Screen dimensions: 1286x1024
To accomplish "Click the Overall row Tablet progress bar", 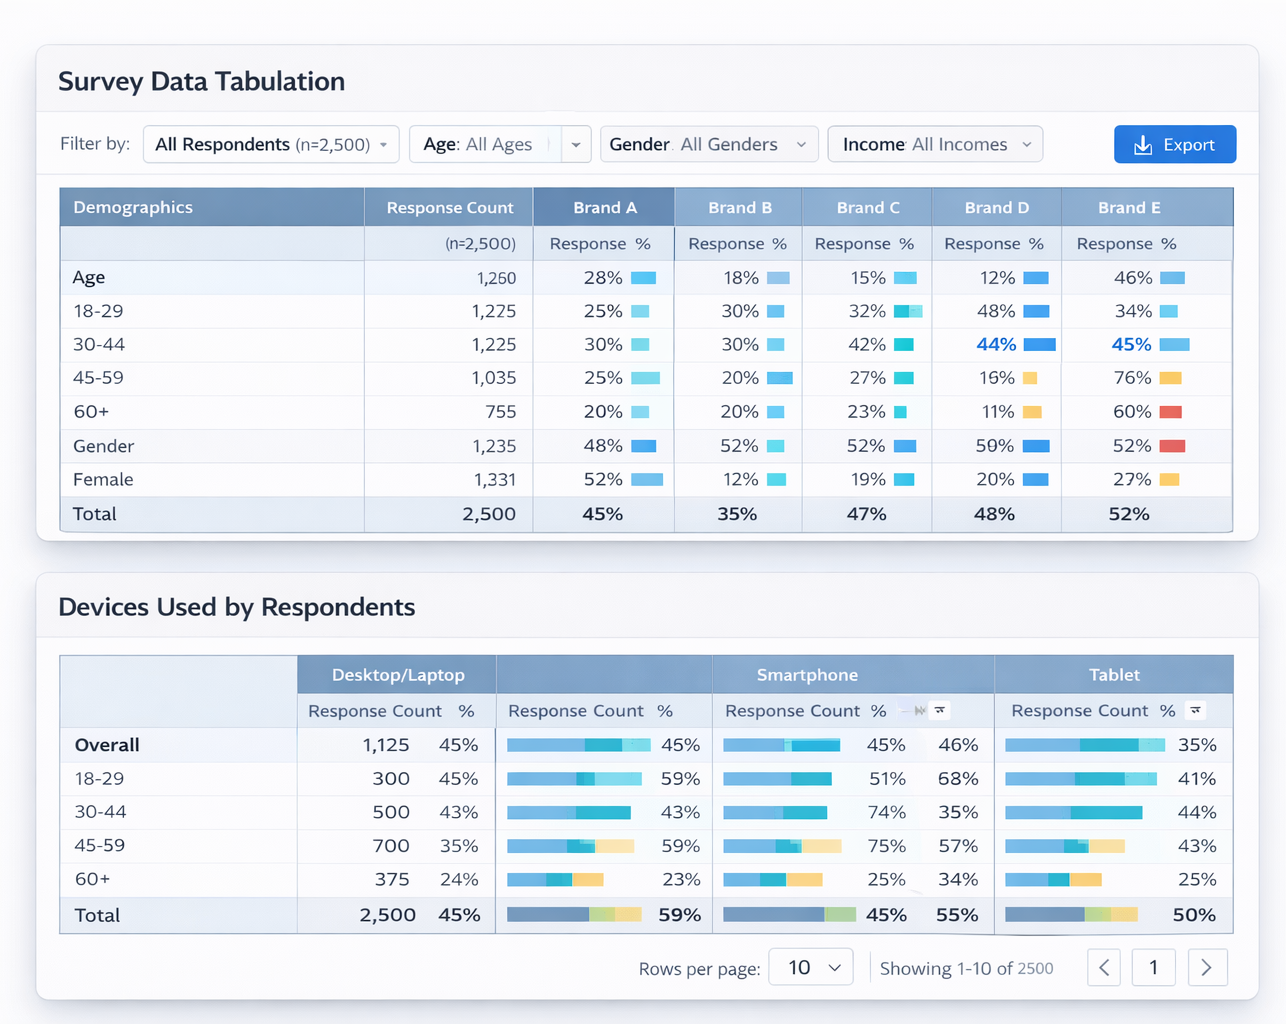I will (1084, 745).
